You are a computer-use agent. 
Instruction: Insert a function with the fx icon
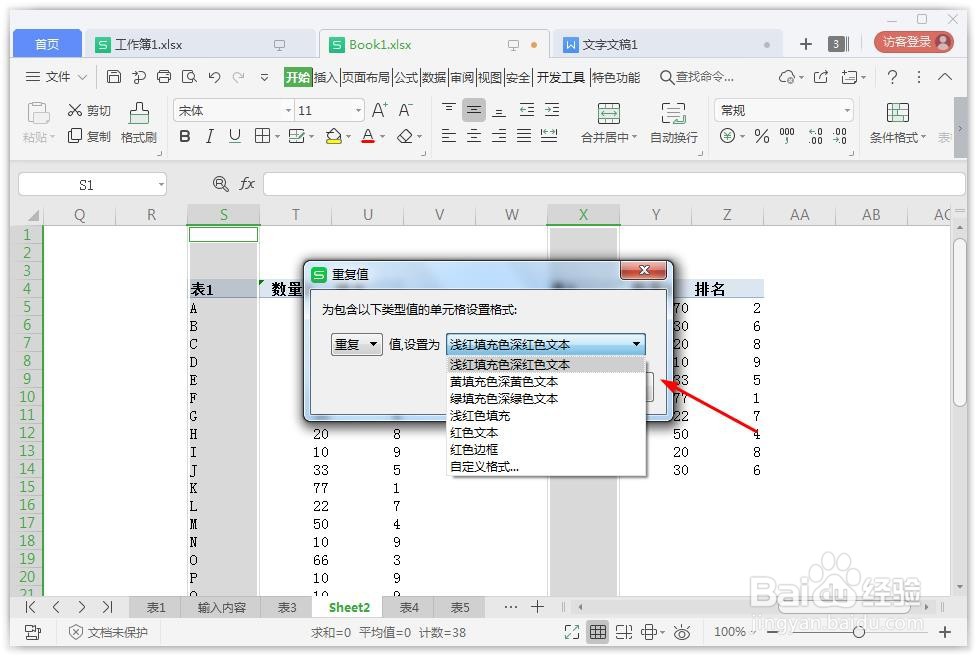(247, 184)
